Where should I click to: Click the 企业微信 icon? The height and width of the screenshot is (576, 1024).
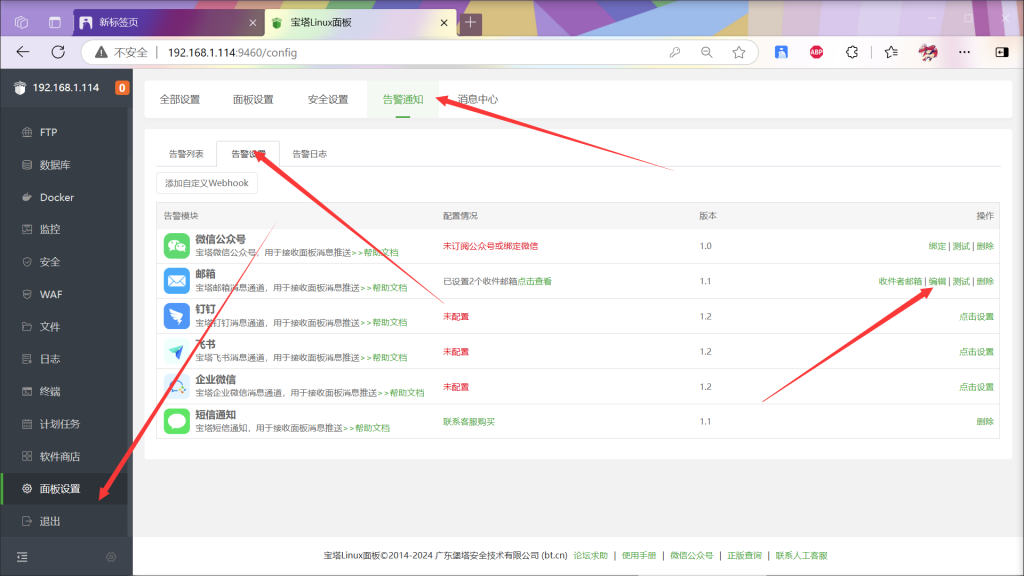click(176, 387)
